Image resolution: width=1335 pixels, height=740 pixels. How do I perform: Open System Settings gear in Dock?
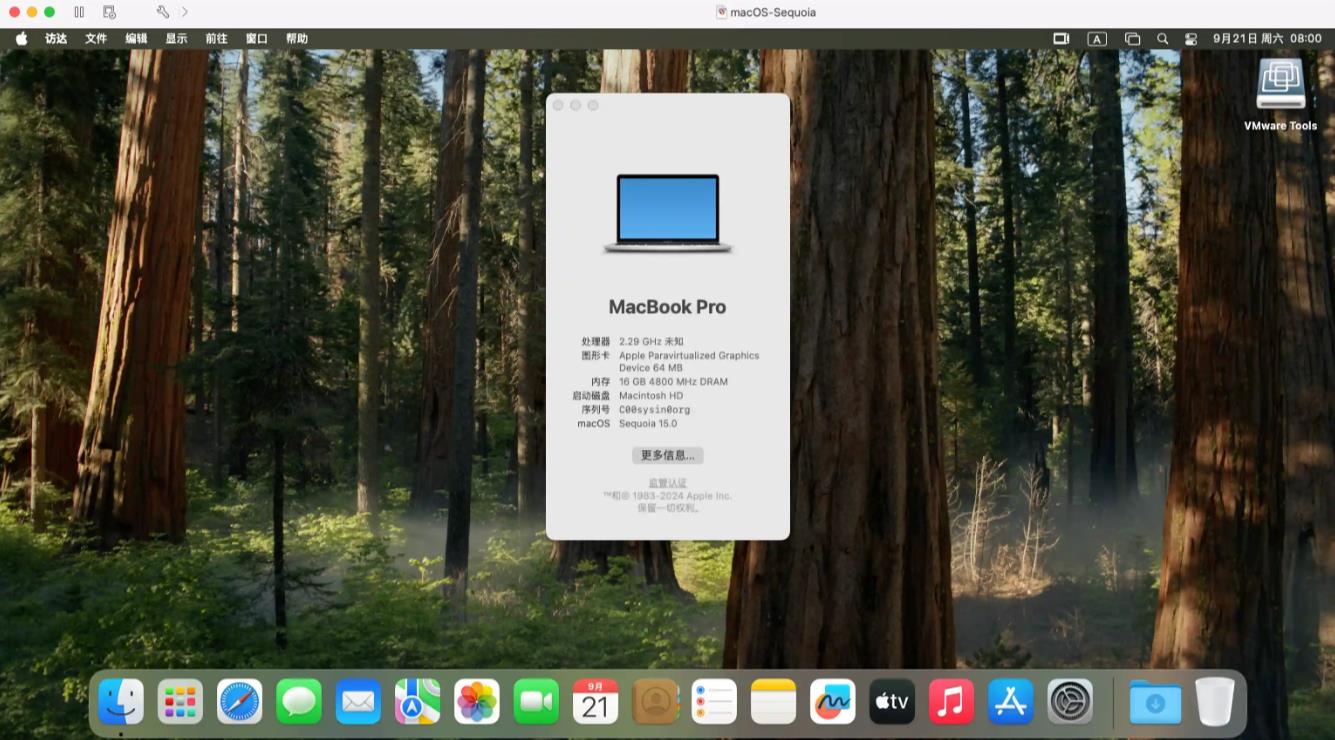tap(1070, 701)
